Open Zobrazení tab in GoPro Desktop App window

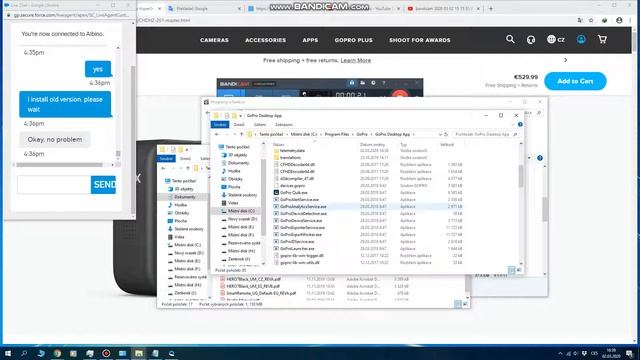coord(284,124)
